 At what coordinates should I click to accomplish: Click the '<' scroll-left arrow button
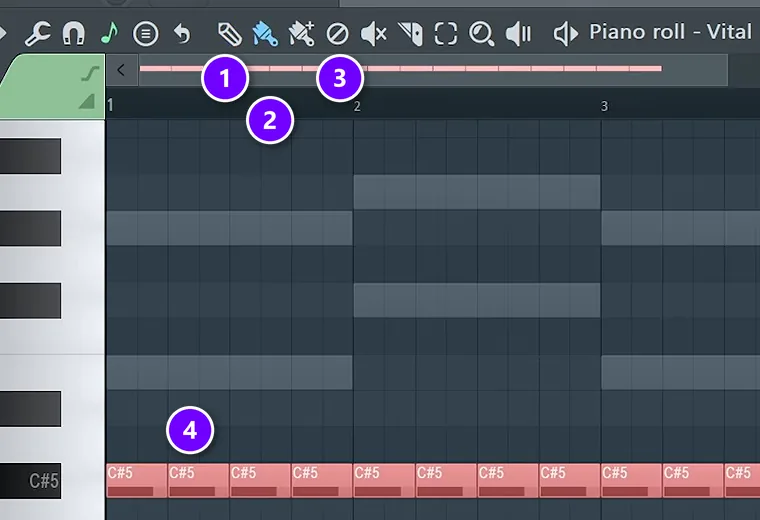click(x=121, y=70)
